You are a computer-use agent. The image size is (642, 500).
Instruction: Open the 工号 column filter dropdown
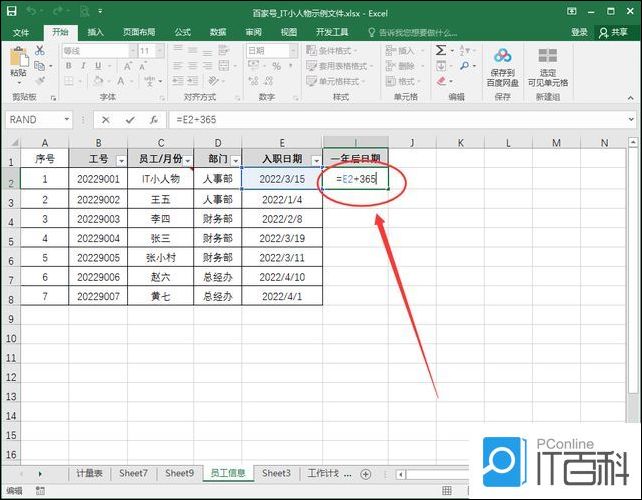click(x=121, y=160)
